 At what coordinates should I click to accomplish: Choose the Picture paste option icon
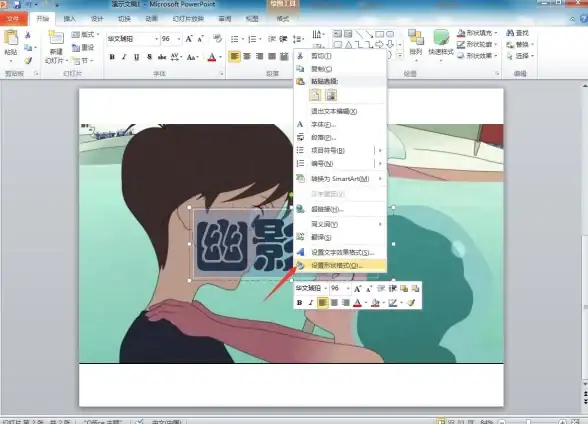331,95
